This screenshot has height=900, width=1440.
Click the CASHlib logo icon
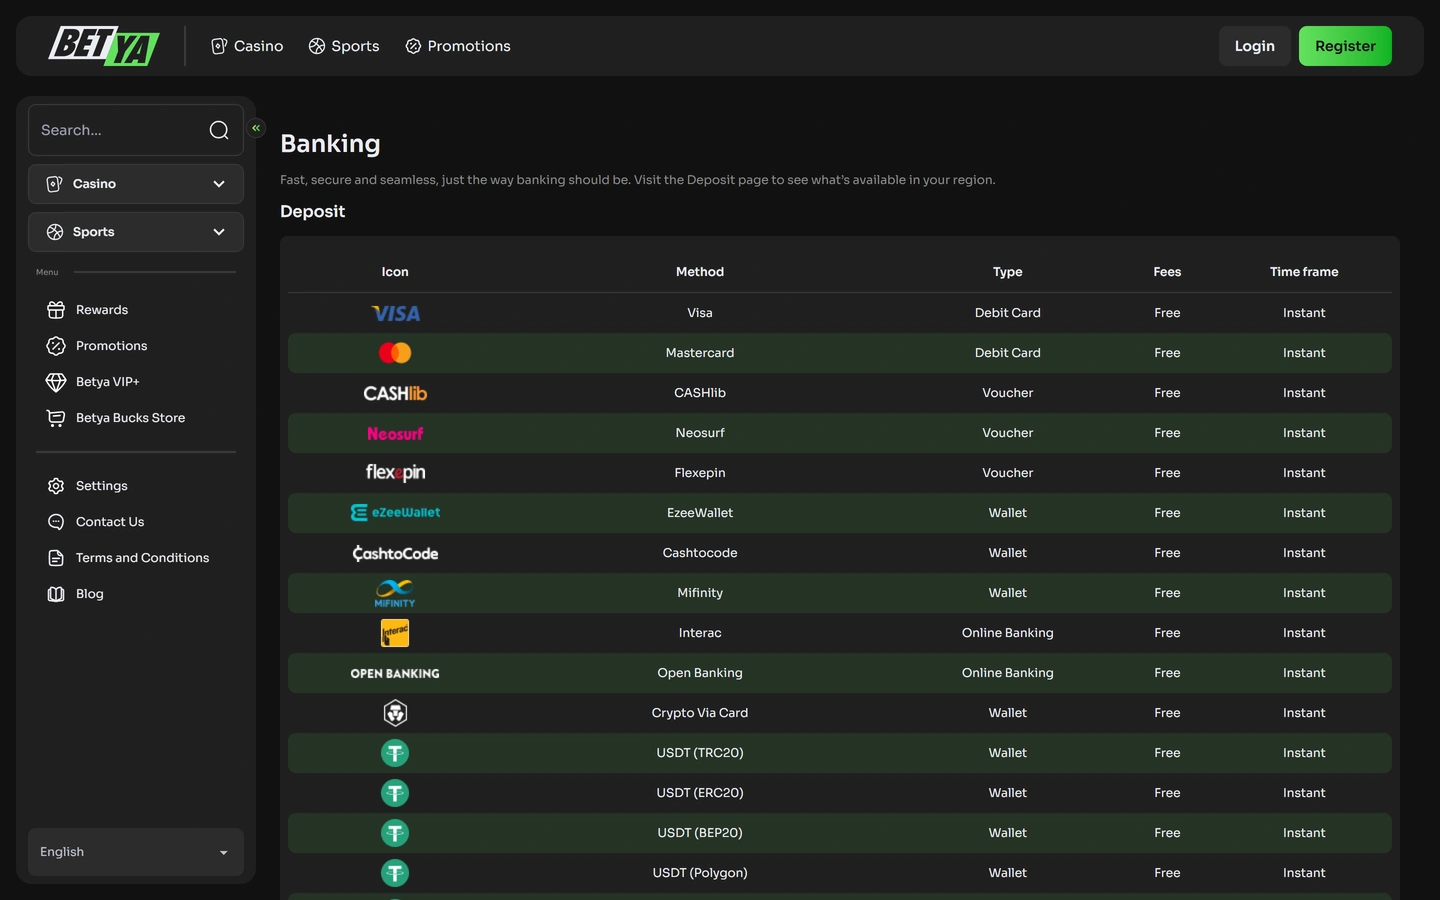395,393
